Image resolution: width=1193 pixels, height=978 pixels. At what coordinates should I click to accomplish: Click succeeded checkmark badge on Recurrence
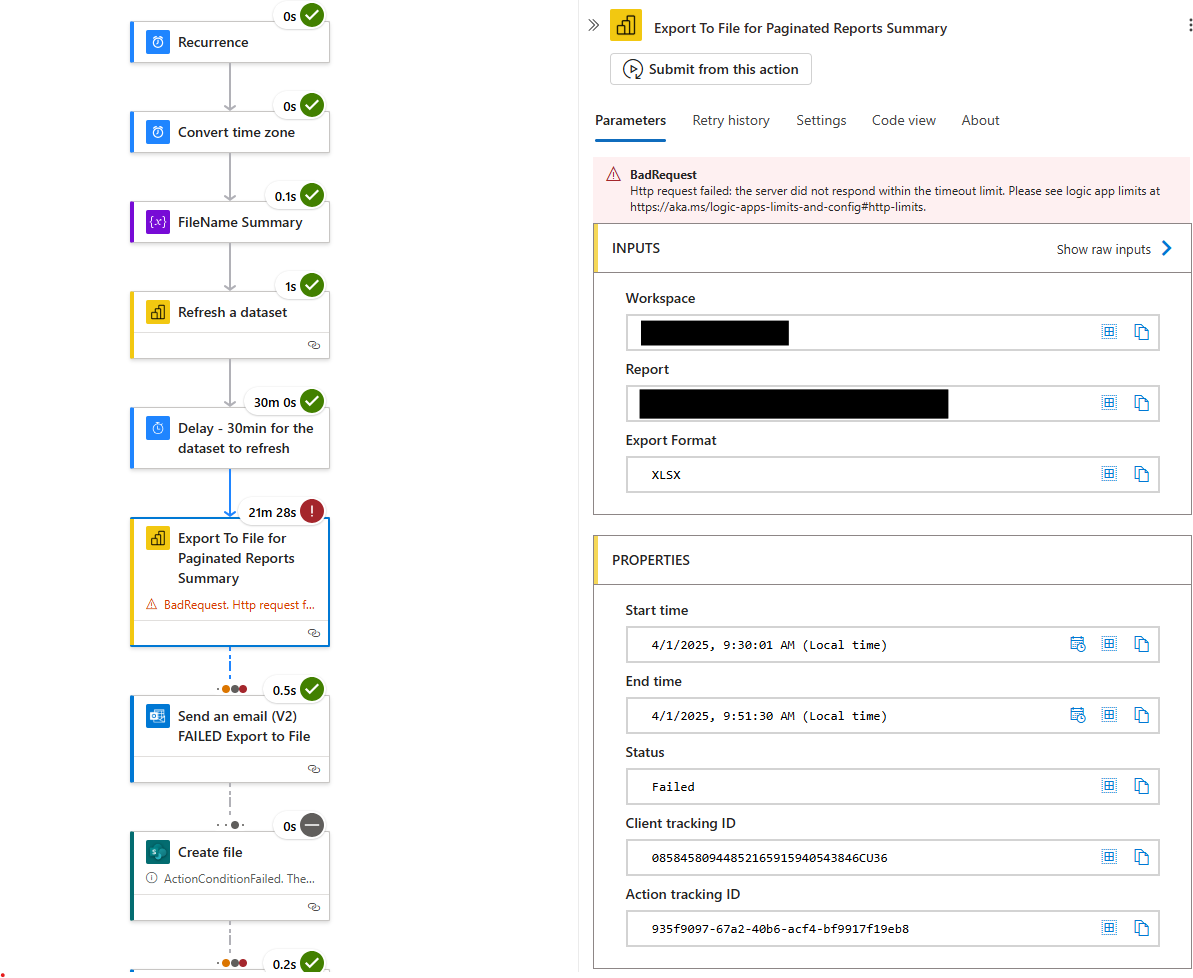[x=312, y=15]
